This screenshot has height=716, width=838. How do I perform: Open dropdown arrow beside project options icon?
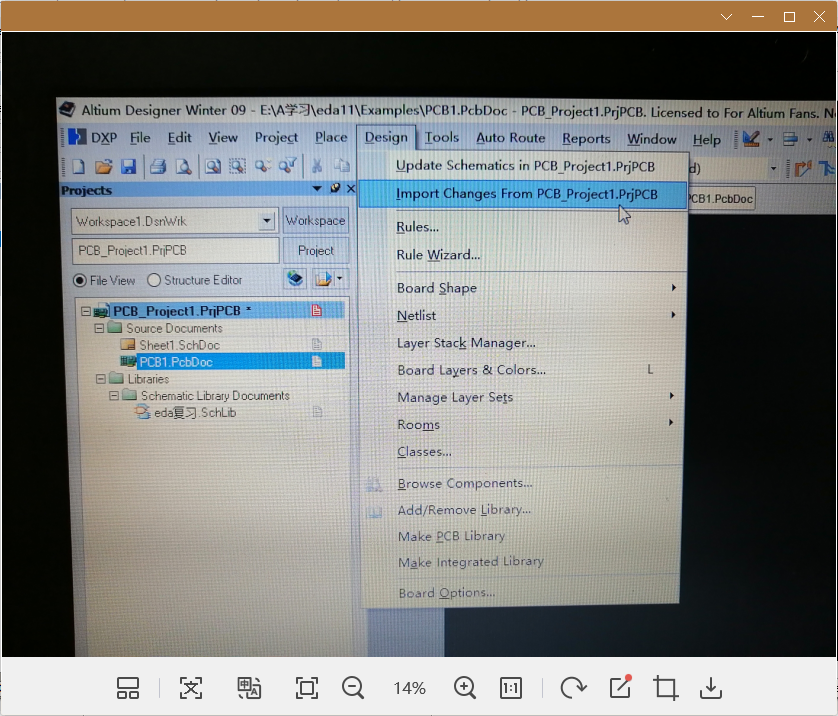(x=339, y=278)
